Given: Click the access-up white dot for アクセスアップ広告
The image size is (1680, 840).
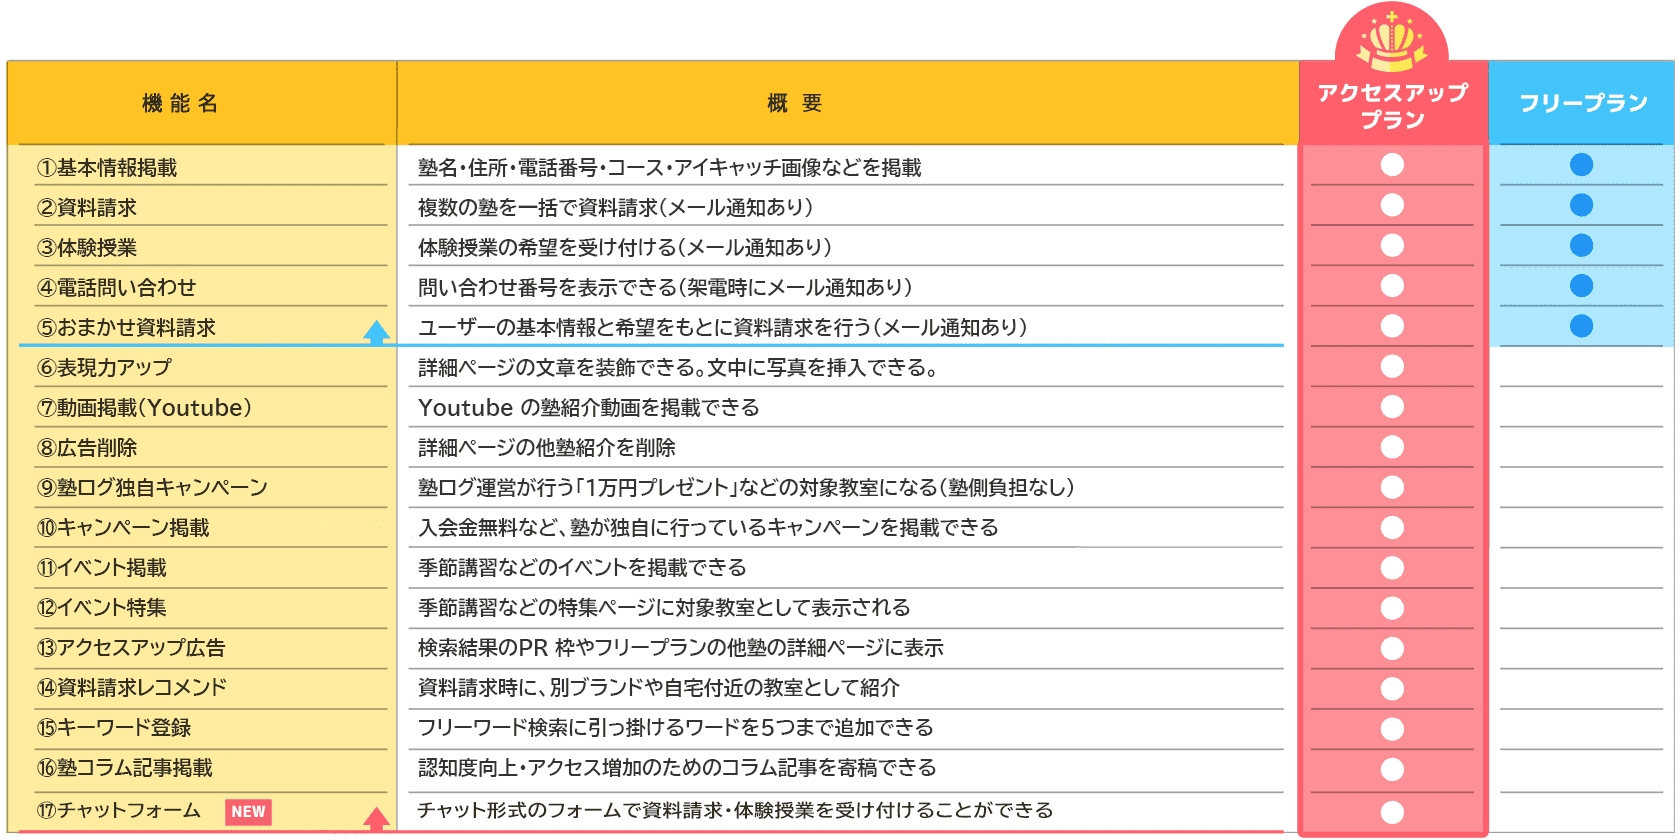Looking at the screenshot, I should (x=1392, y=648).
